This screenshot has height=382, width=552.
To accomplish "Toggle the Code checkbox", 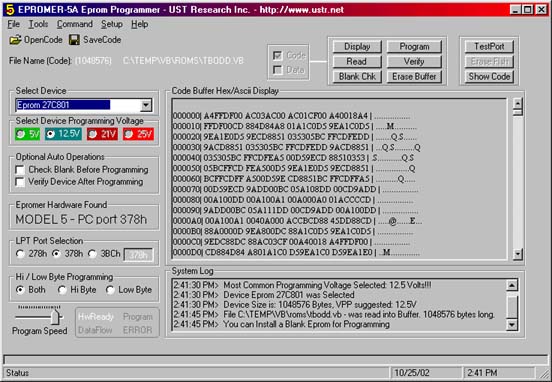I will click(x=278, y=56).
